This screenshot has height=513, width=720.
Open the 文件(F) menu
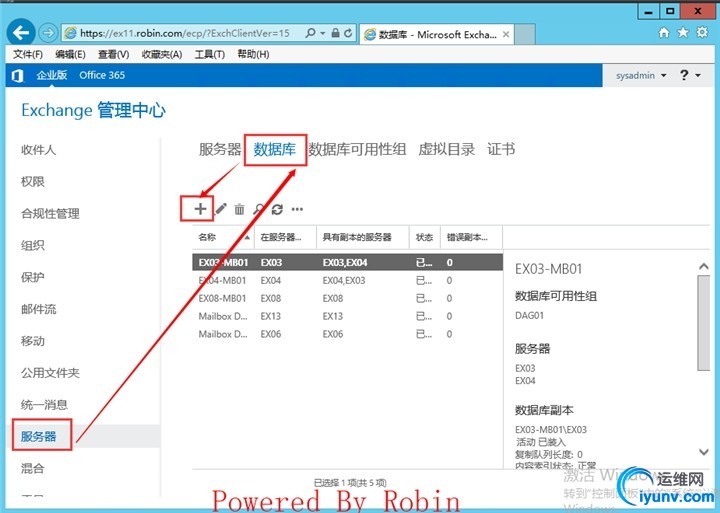click(x=28, y=55)
